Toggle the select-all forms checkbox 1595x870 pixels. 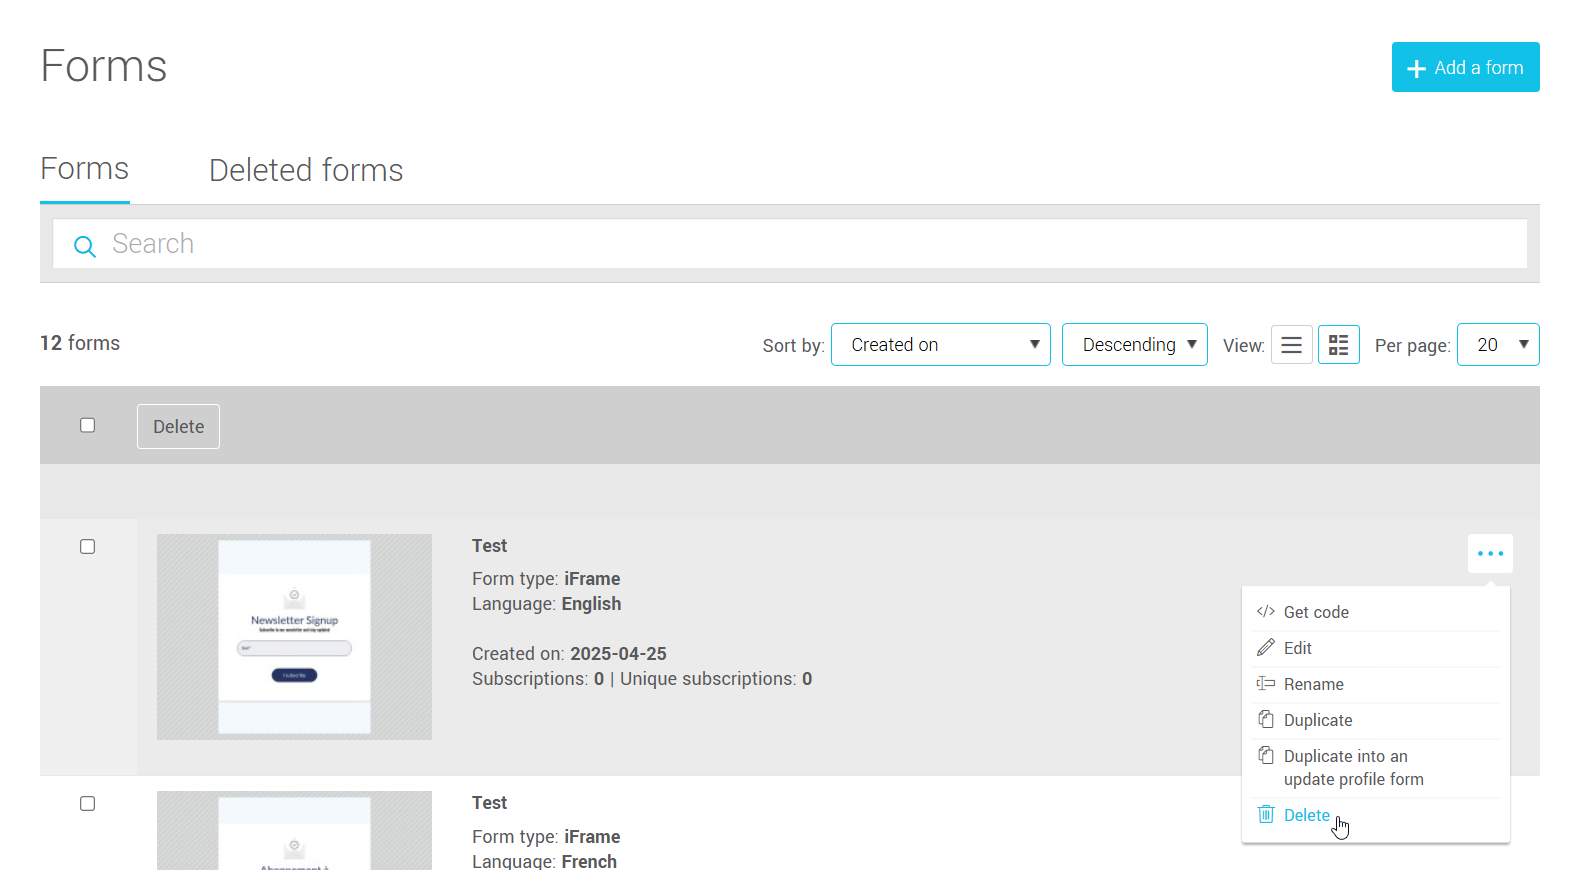pyautogui.click(x=88, y=426)
